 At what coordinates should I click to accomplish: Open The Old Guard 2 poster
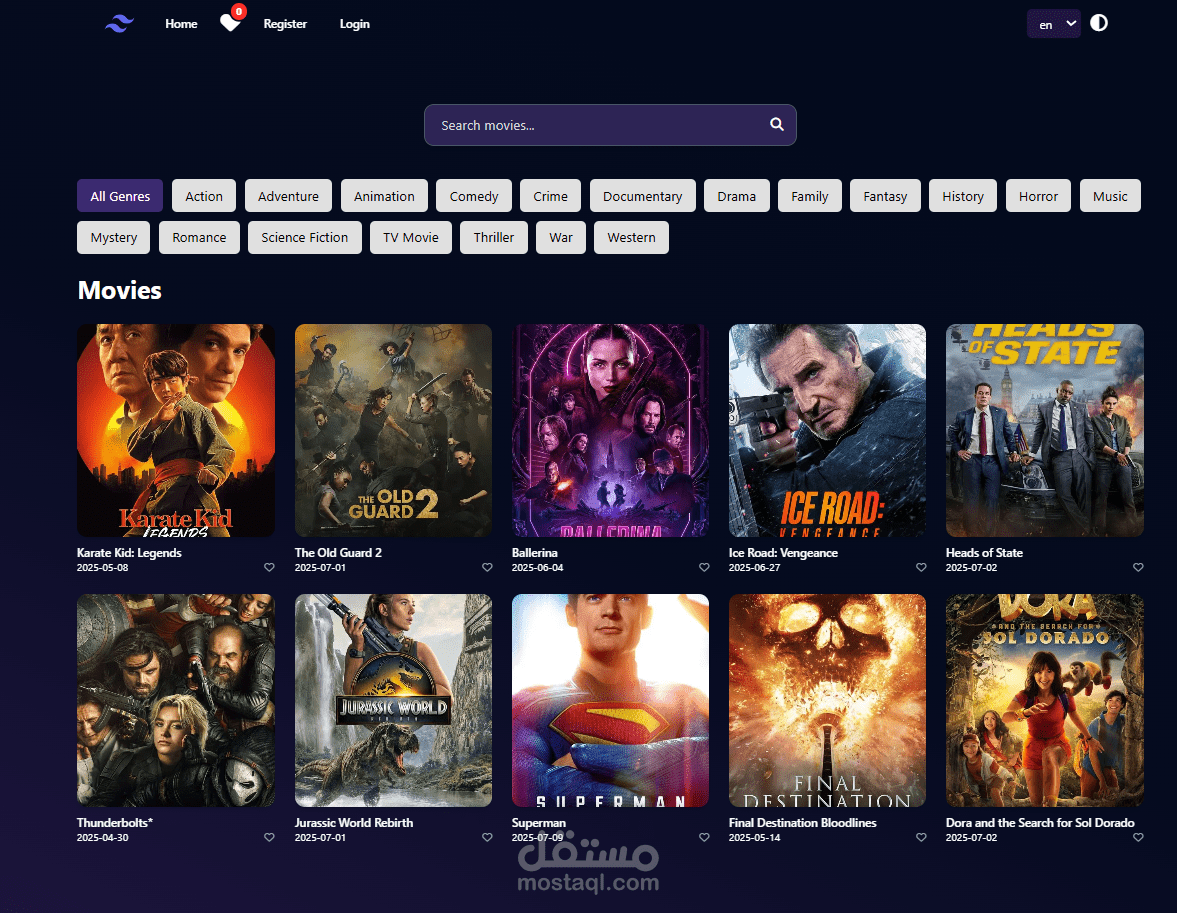coord(393,430)
